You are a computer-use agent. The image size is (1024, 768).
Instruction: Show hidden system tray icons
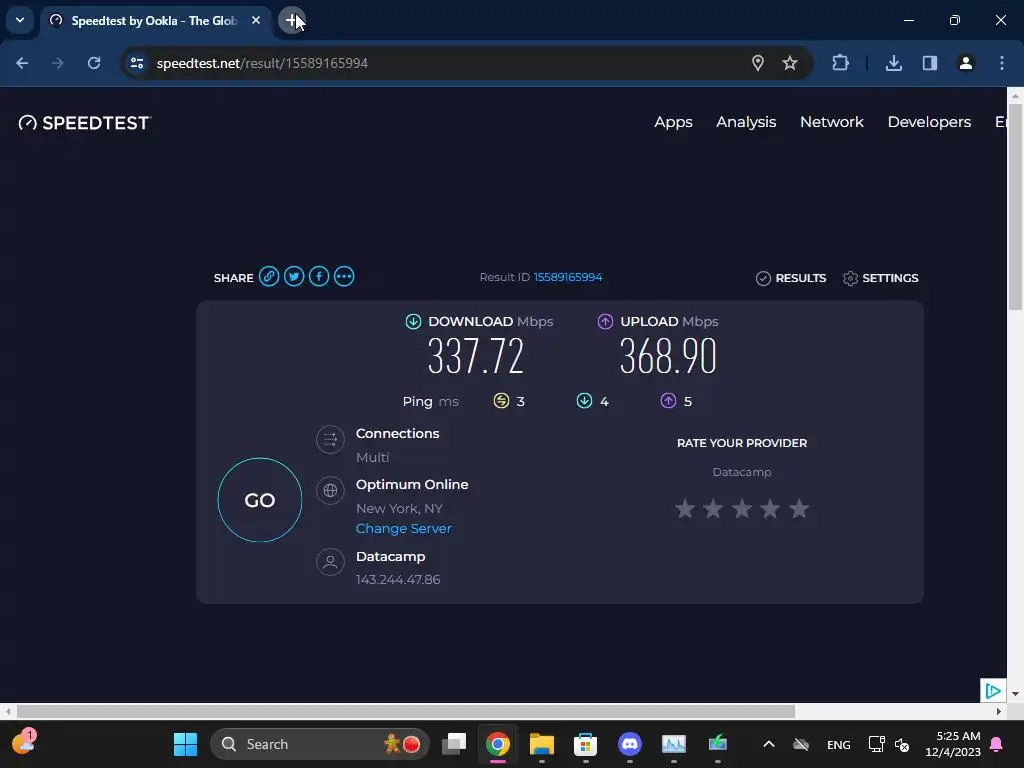tap(769, 744)
